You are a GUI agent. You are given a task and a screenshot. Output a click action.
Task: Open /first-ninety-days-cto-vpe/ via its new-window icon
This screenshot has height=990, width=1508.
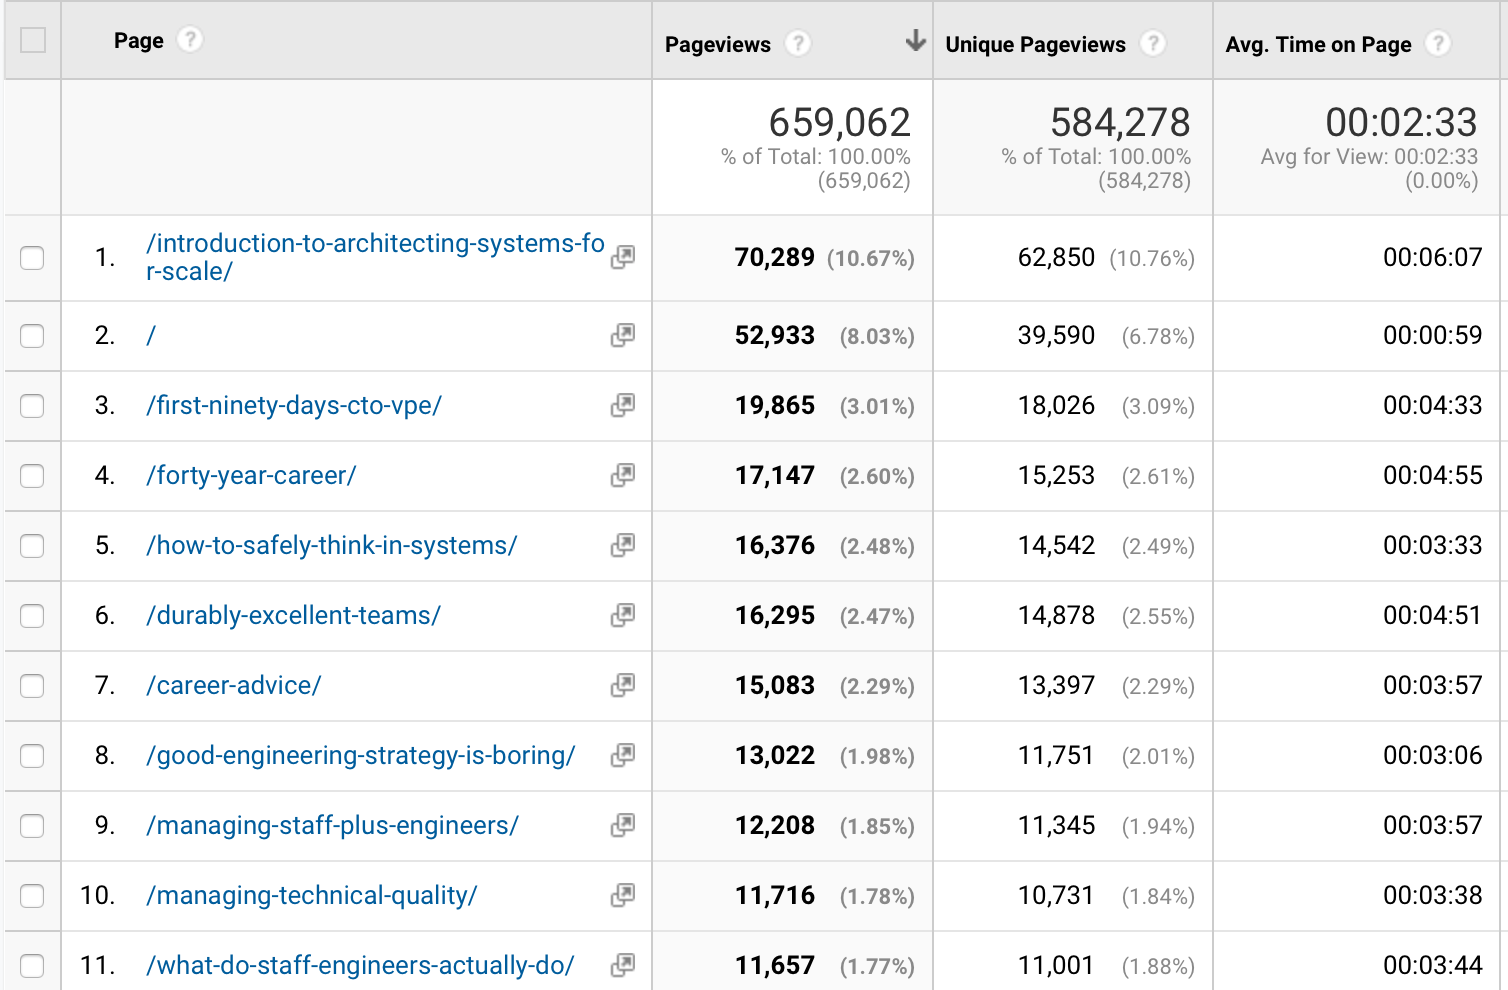(x=622, y=406)
